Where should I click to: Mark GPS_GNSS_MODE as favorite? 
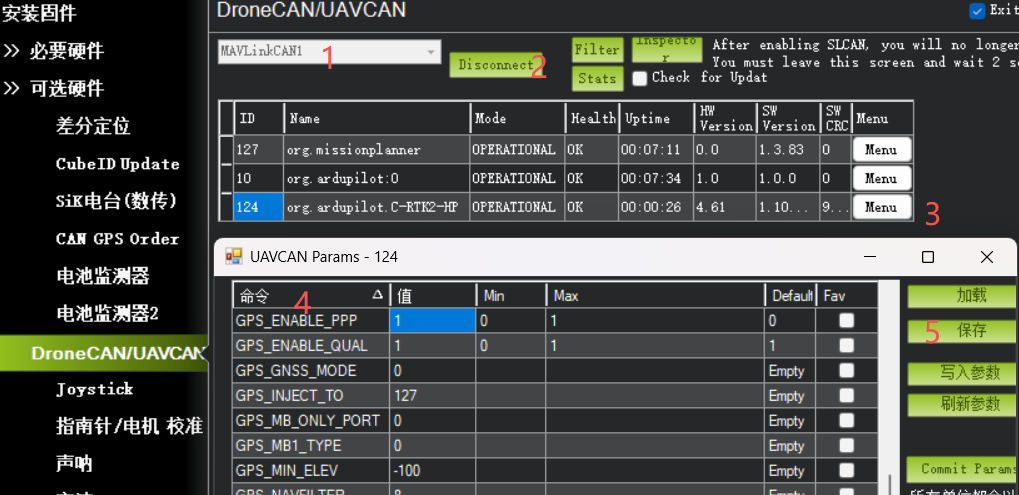click(x=846, y=371)
